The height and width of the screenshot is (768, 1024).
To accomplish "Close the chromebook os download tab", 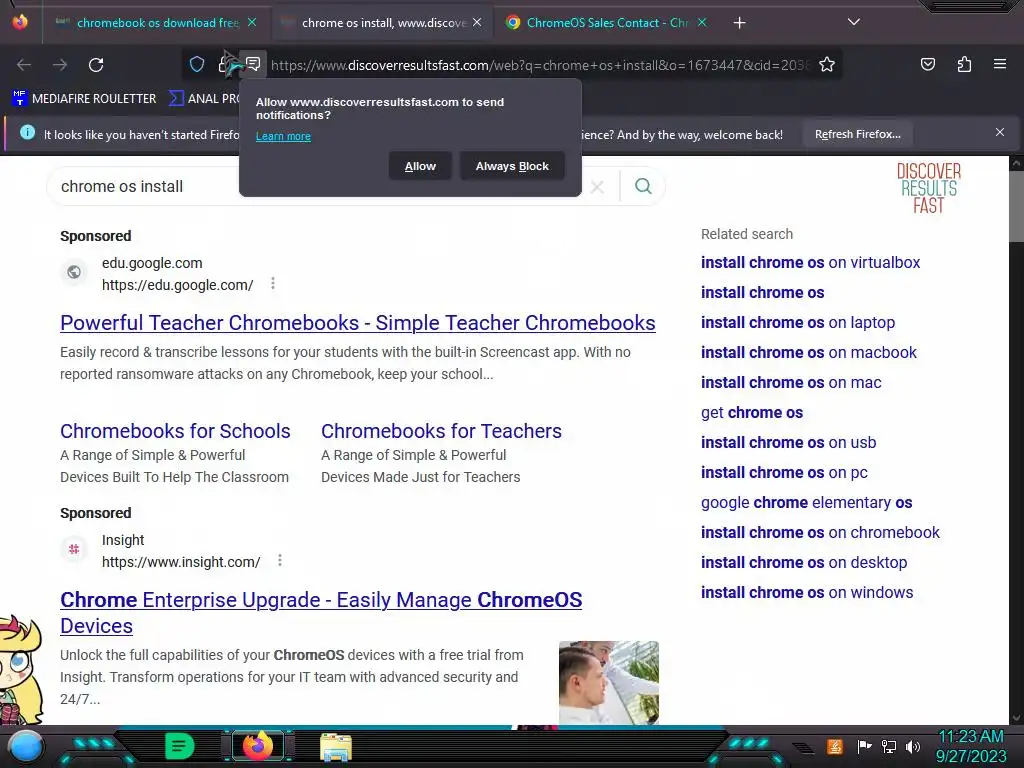I will (252, 22).
